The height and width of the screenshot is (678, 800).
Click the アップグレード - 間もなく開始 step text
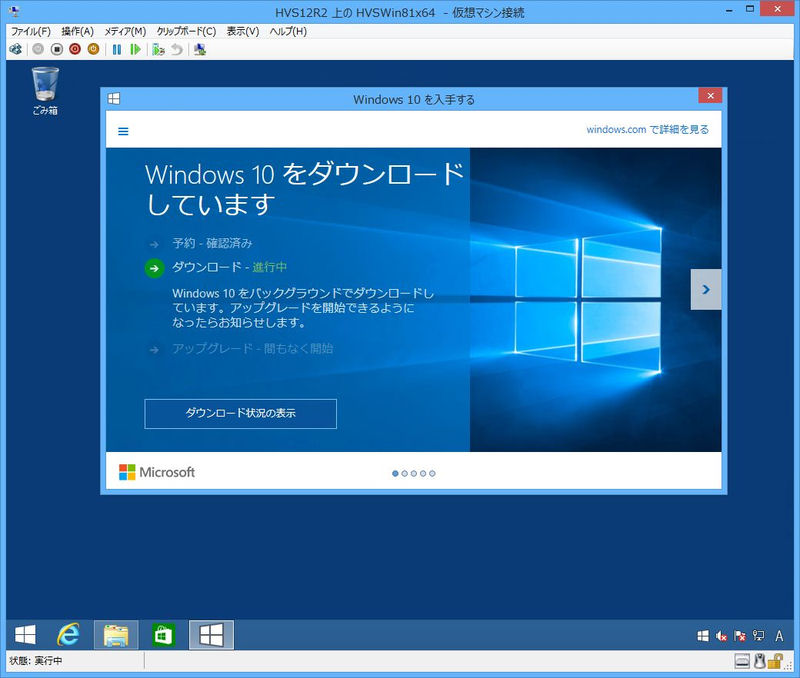[253, 348]
